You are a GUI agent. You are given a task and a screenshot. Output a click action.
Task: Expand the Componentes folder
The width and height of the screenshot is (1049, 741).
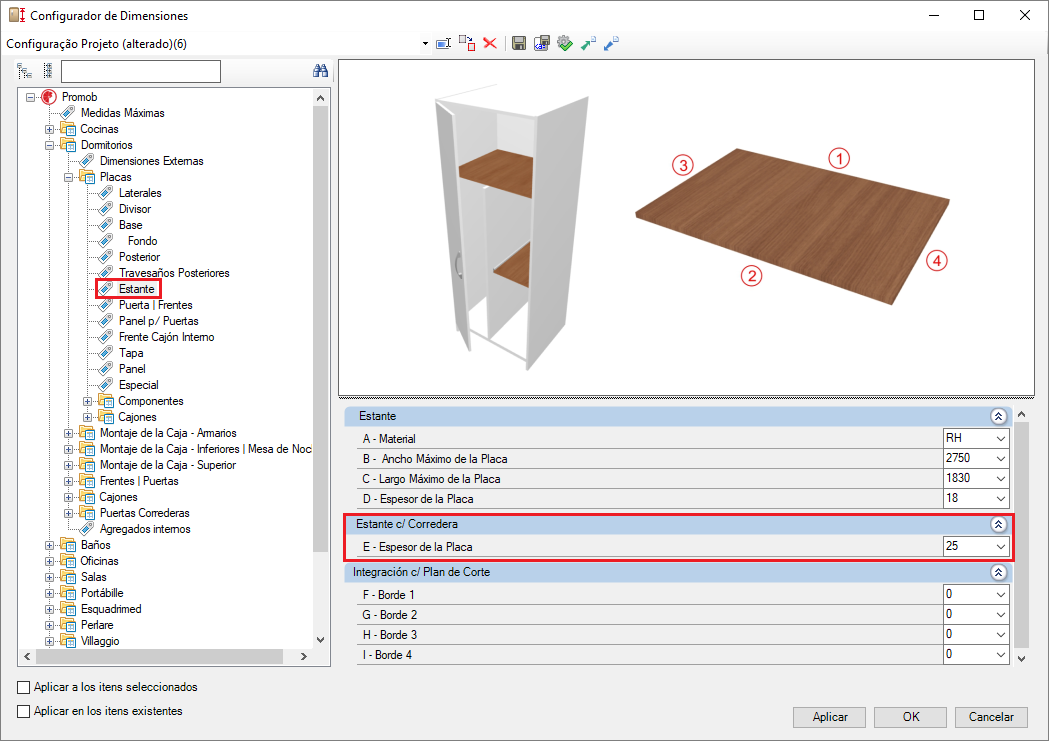(87, 401)
